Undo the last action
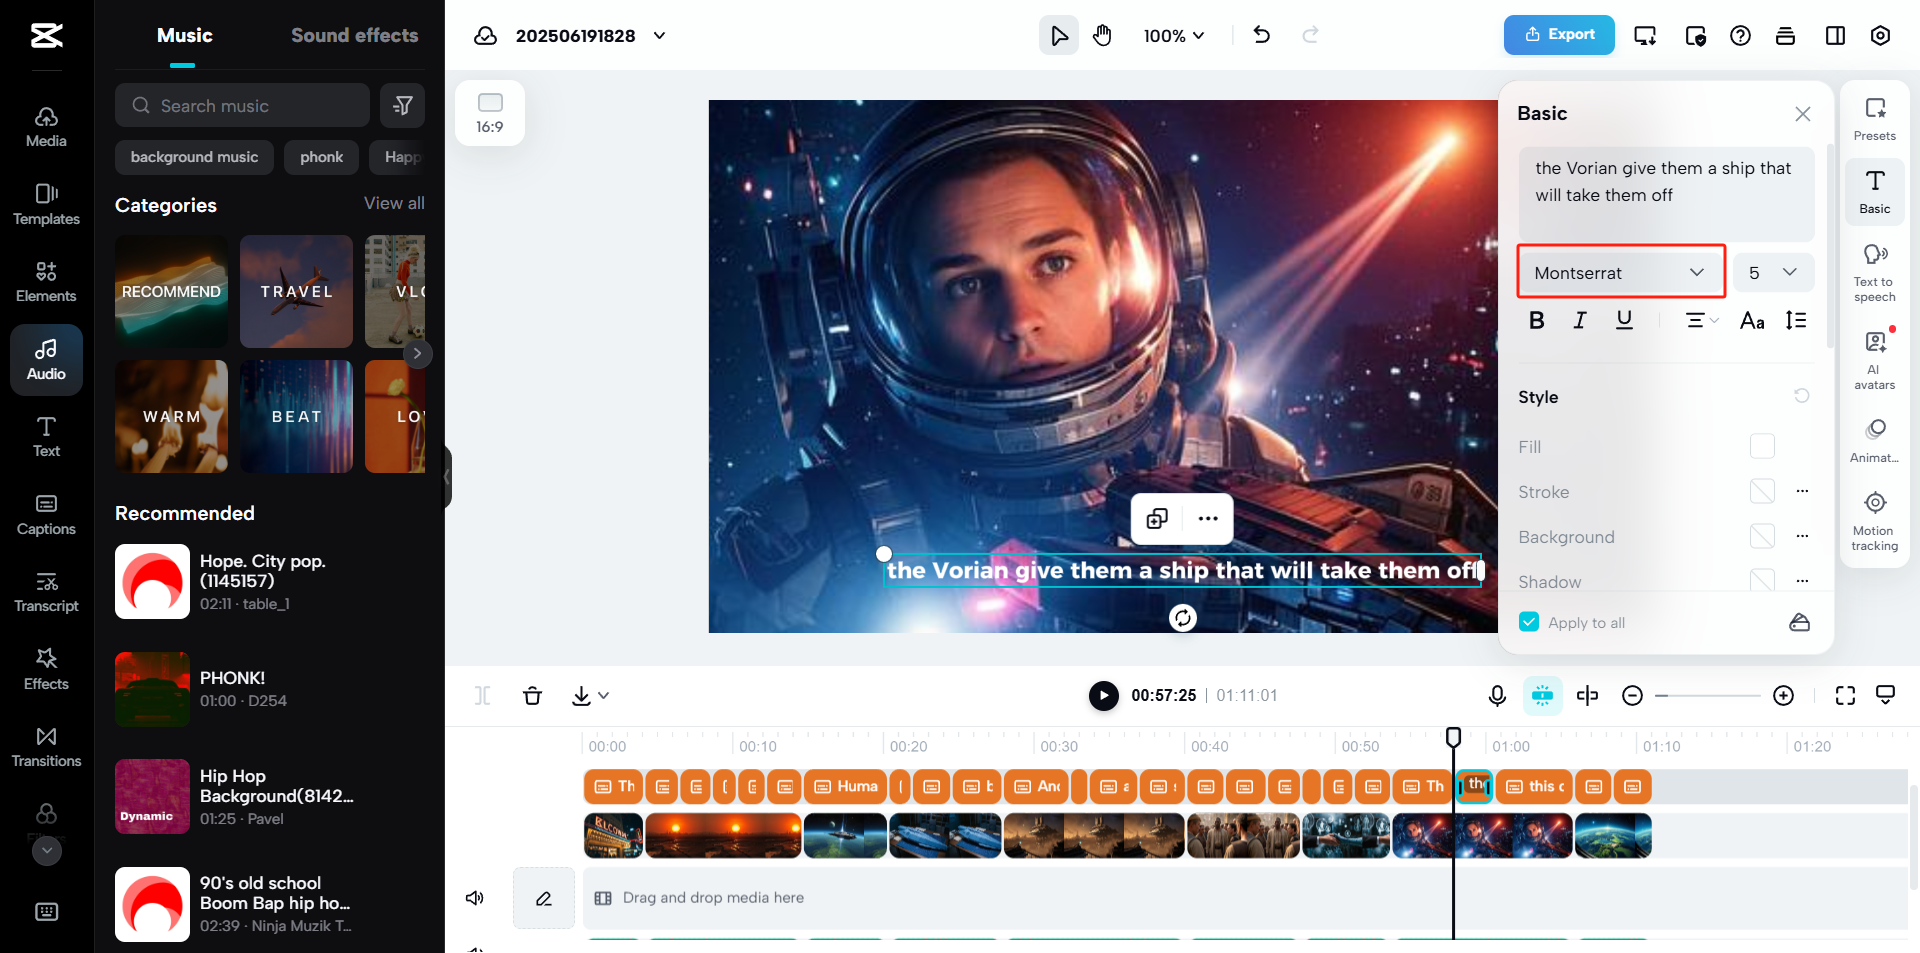Viewport: 1920px width, 953px height. pyautogui.click(x=1262, y=36)
